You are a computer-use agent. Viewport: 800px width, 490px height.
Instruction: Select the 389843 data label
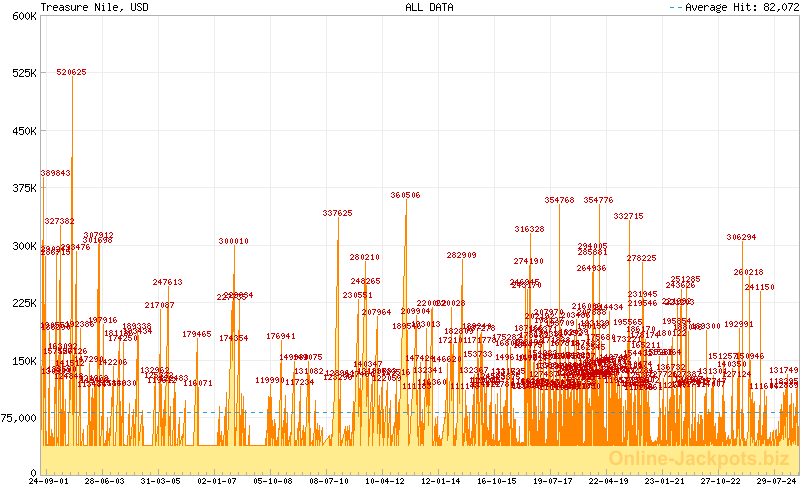[x=55, y=173]
